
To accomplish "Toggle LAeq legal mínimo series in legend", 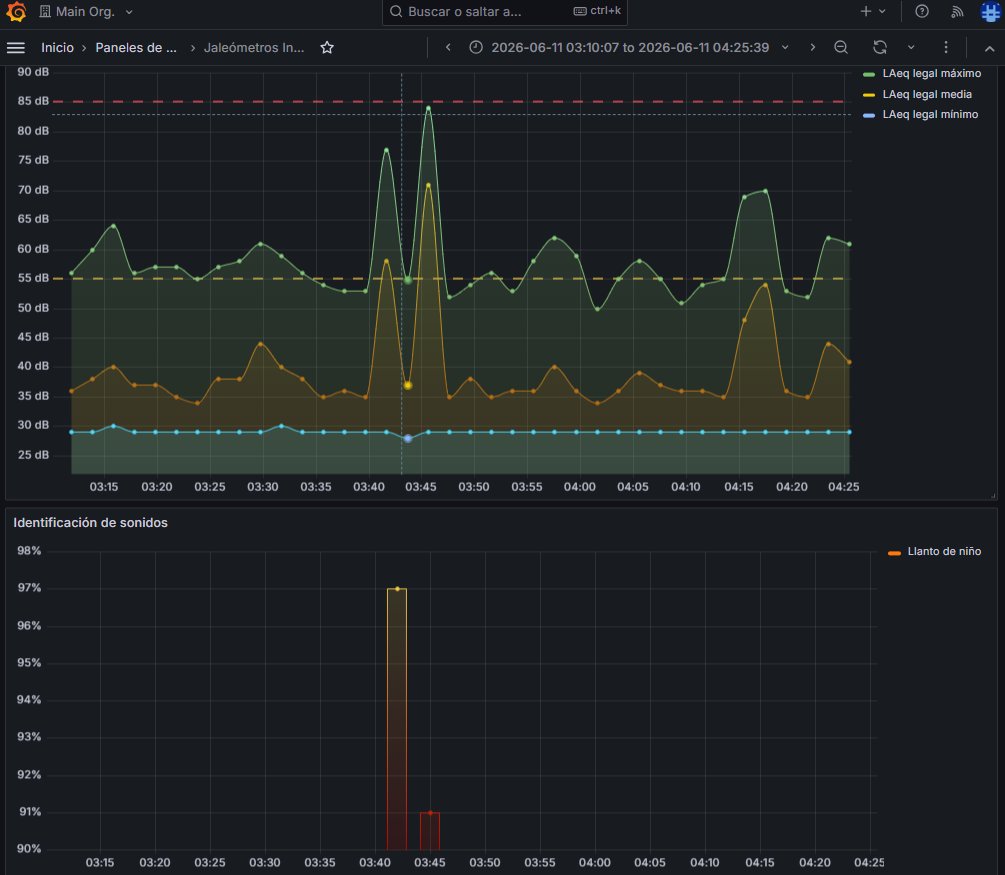I will pyautogui.click(x=930, y=115).
